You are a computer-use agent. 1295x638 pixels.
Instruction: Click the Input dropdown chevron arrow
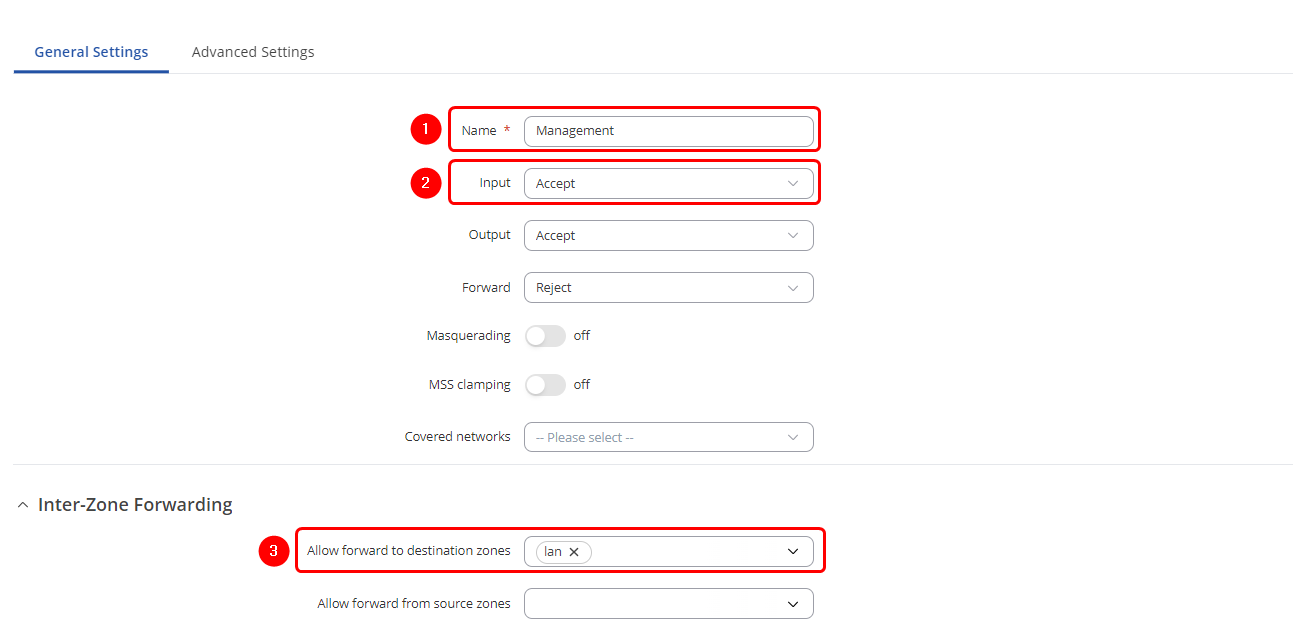coord(793,184)
